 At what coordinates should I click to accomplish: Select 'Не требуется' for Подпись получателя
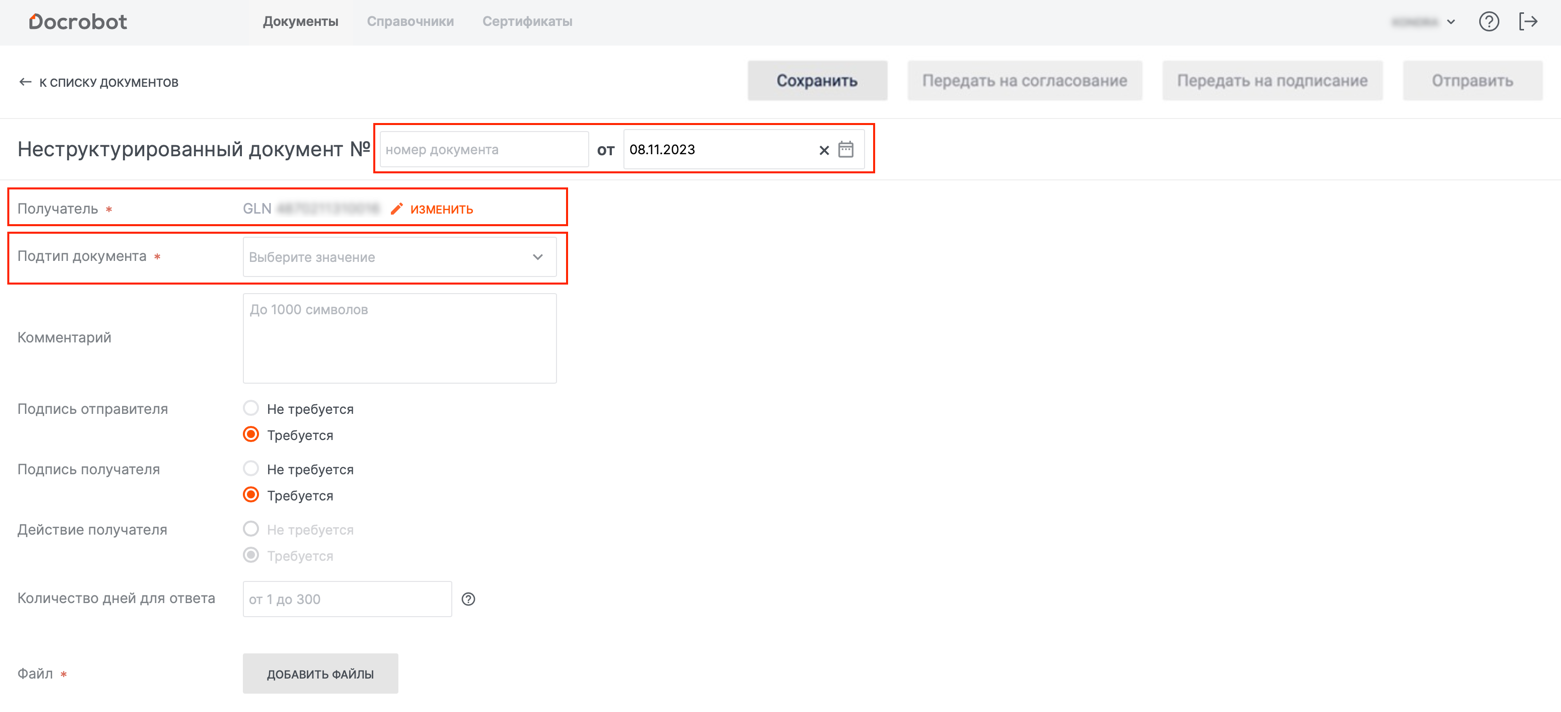pyautogui.click(x=251, y=468)
